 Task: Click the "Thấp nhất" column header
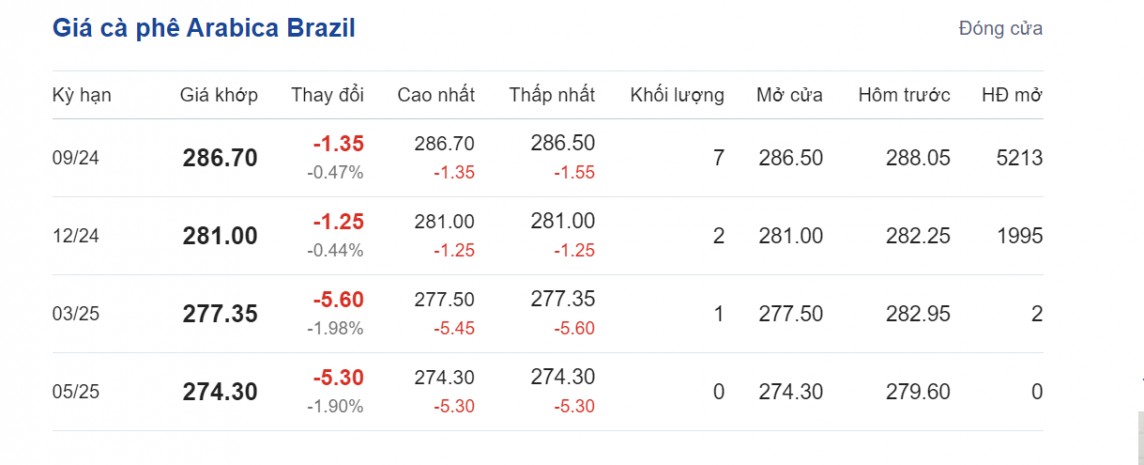pyautogui.click(x=551, y=96)
